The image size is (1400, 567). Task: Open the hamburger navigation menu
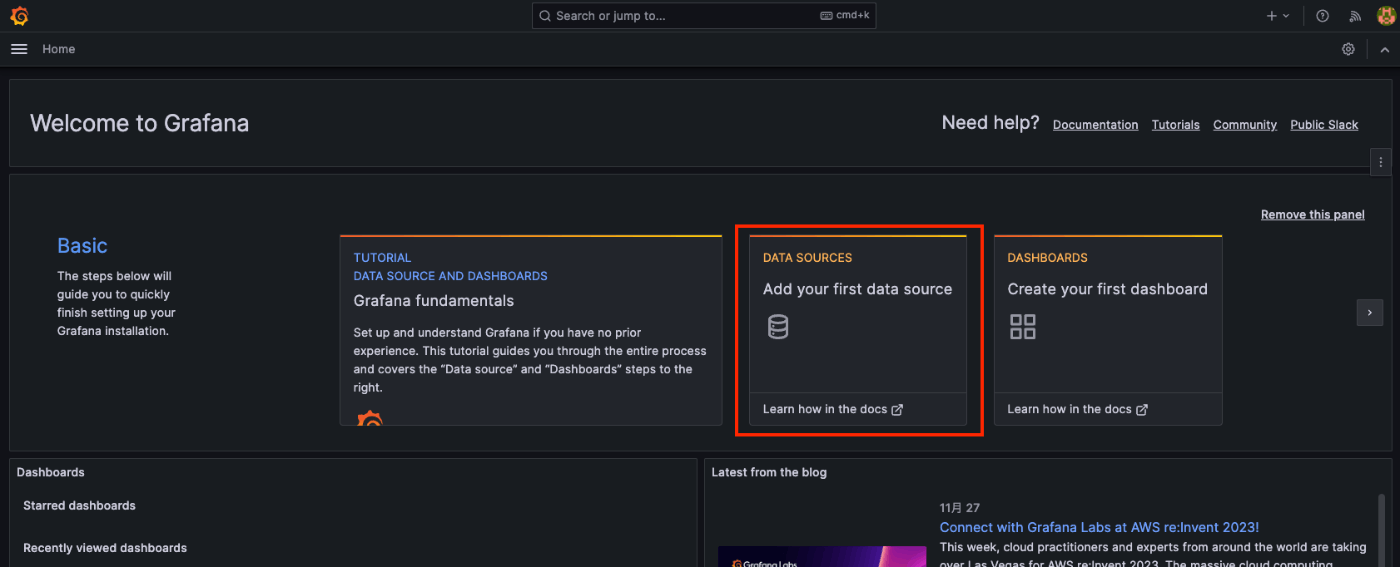tap(19, 49)
